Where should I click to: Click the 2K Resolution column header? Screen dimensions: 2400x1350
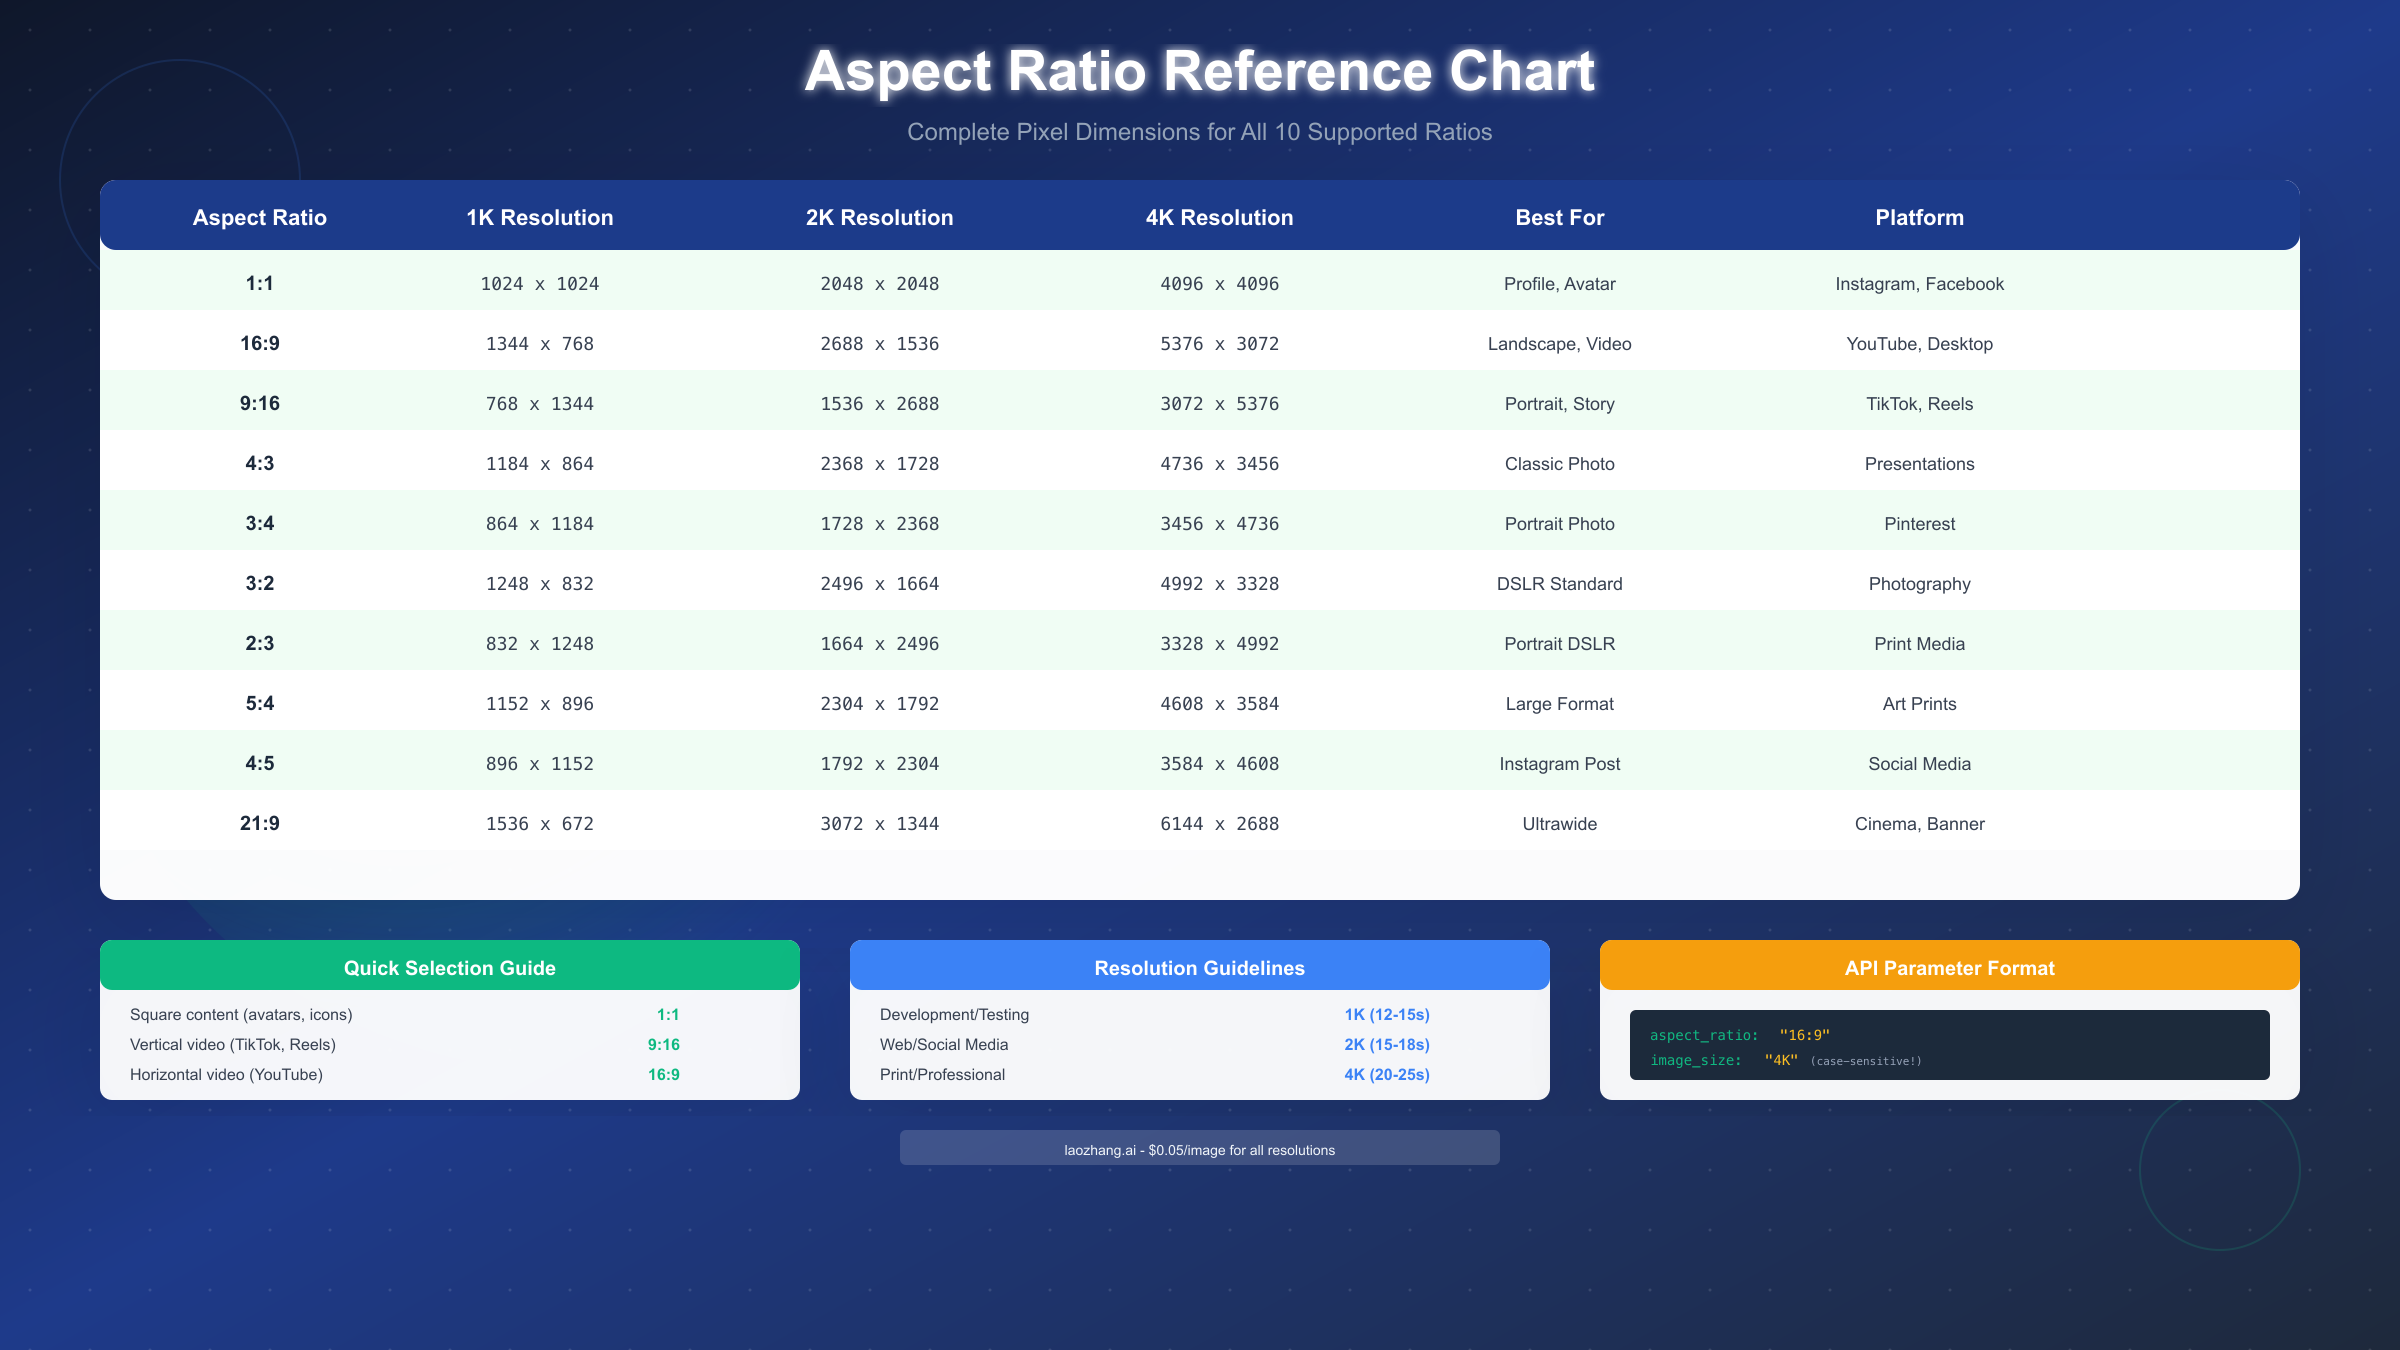[x=879, y=216]
